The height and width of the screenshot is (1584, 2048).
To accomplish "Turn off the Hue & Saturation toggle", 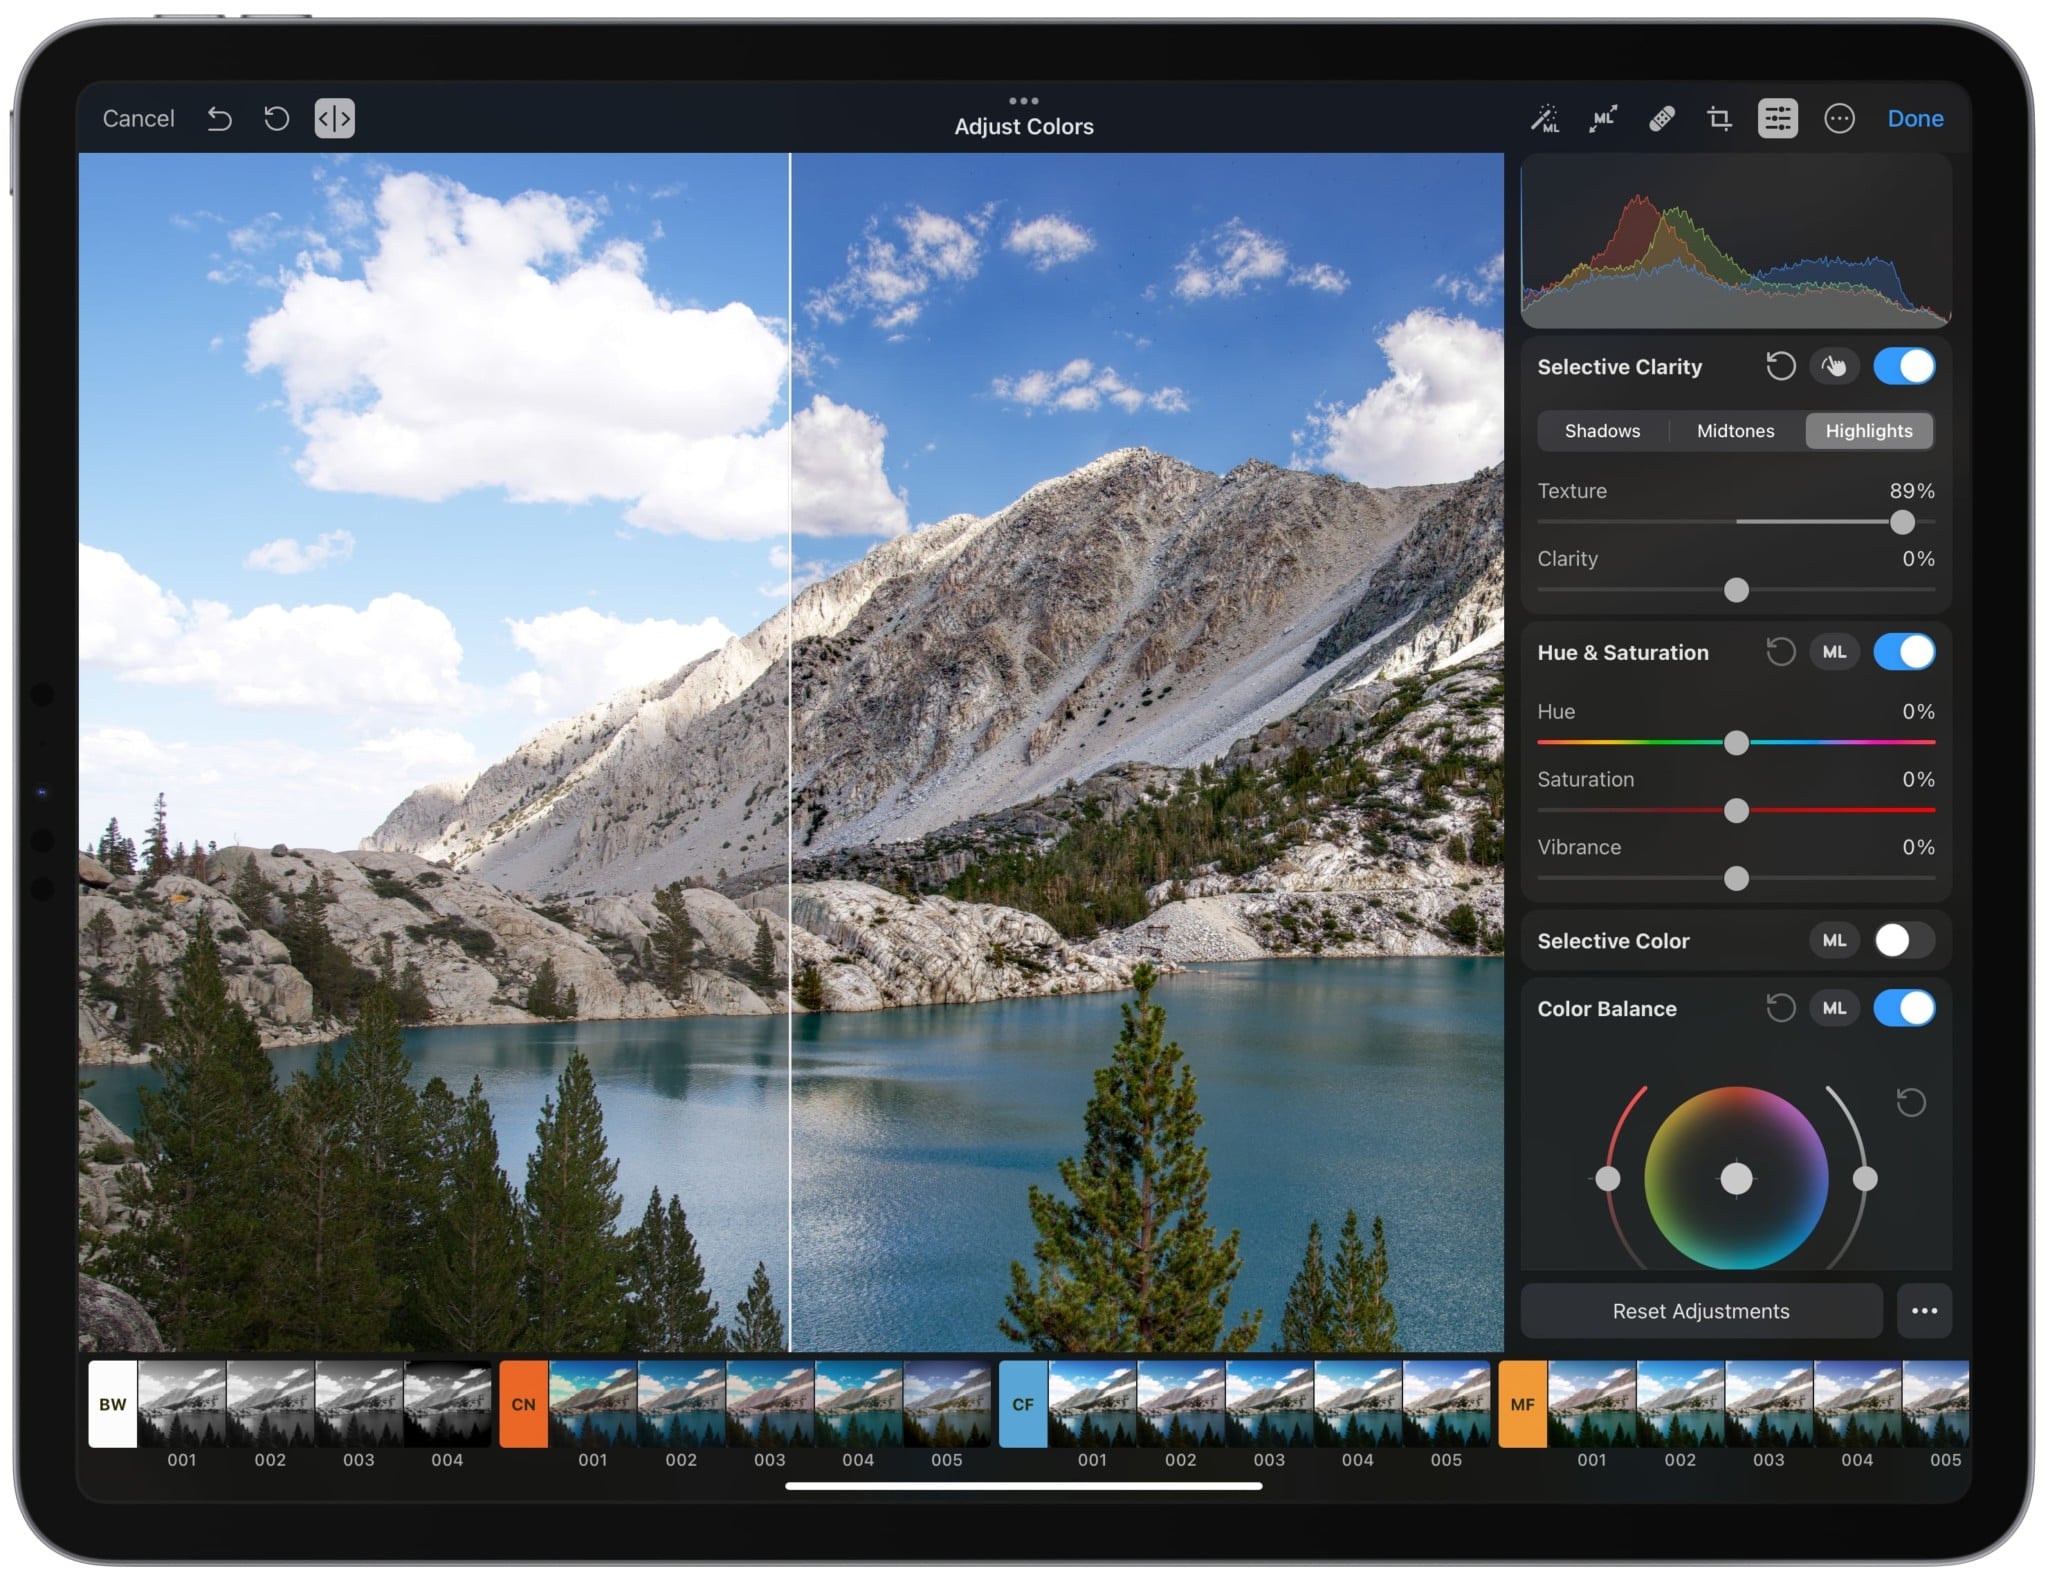I will (x=1905, y=651).
